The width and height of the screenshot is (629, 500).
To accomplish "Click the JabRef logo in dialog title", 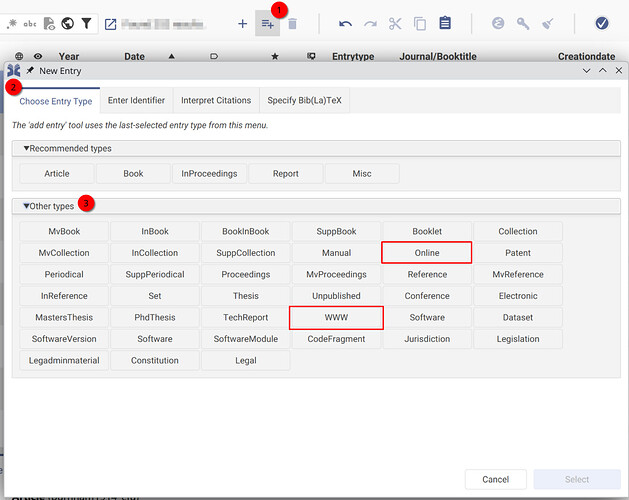I will coord(14,71).
